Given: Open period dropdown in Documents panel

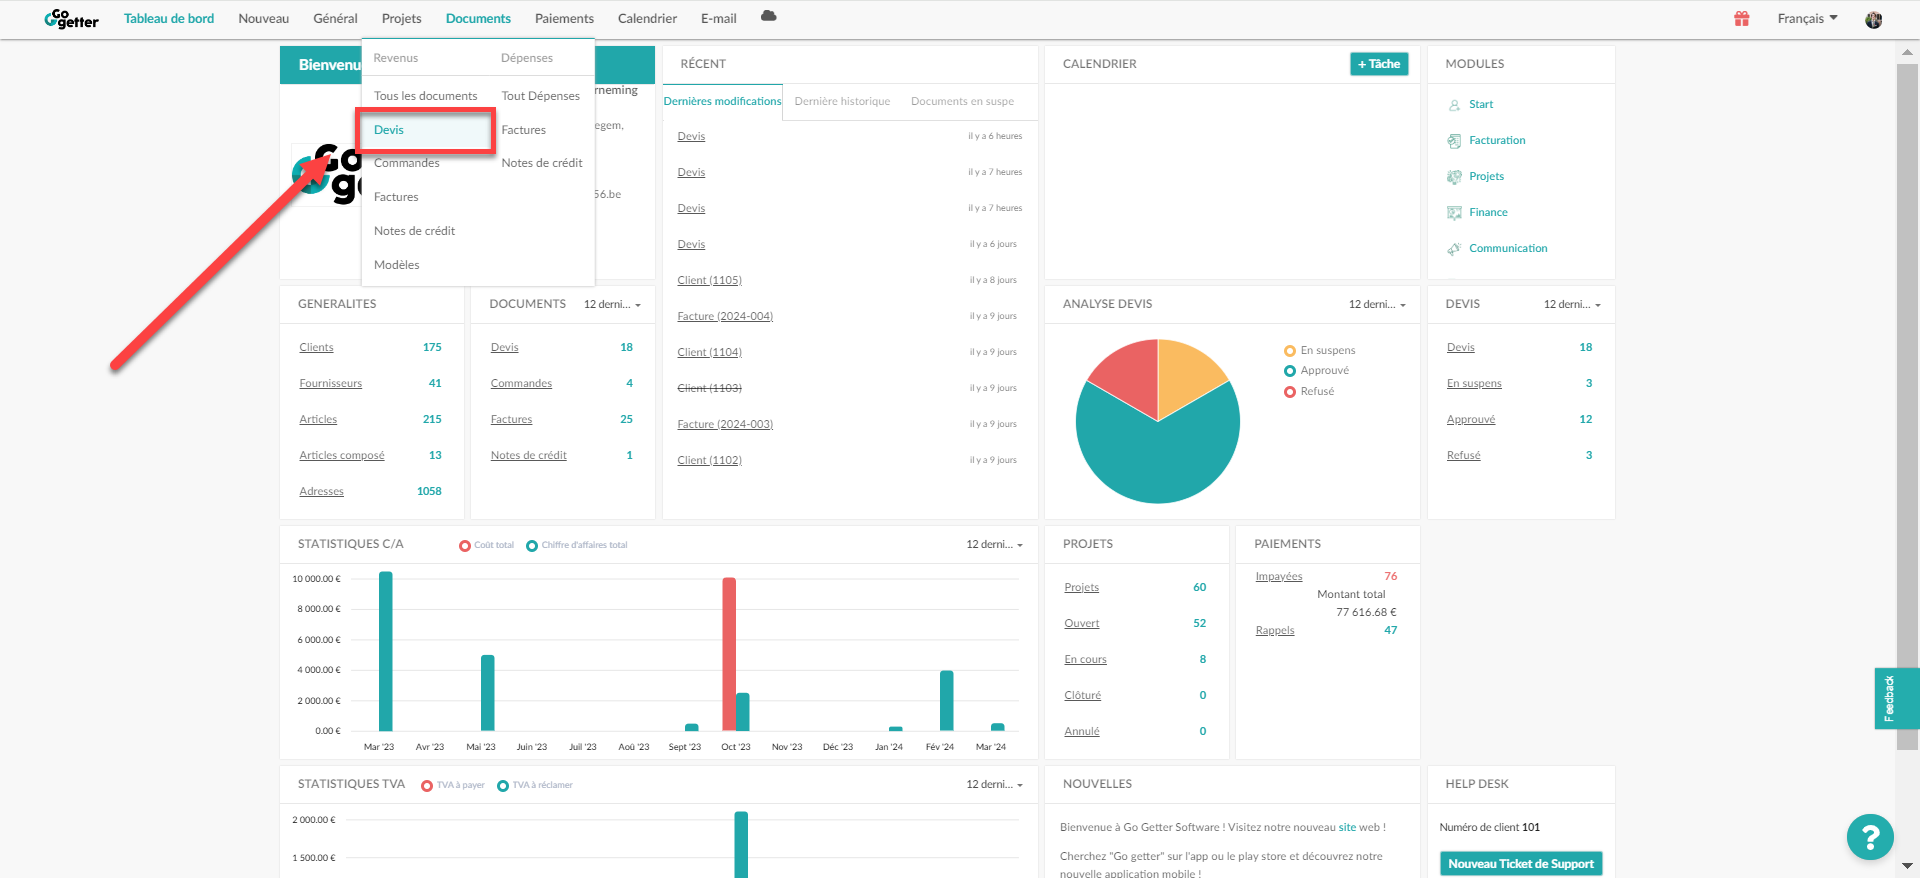Looking at the screenshot, I should tap(612, 304).
